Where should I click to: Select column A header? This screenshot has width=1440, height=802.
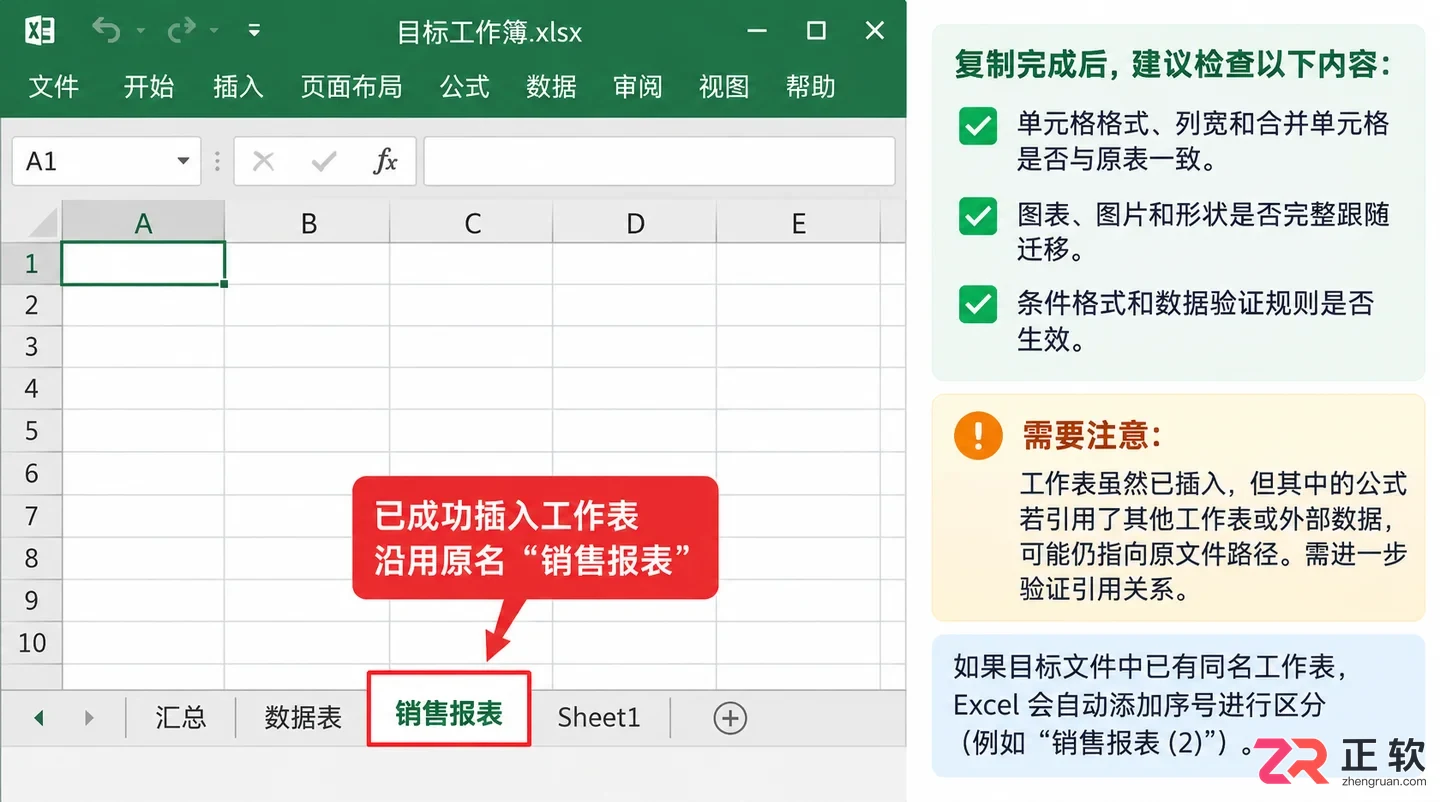(x=143, y=222)
